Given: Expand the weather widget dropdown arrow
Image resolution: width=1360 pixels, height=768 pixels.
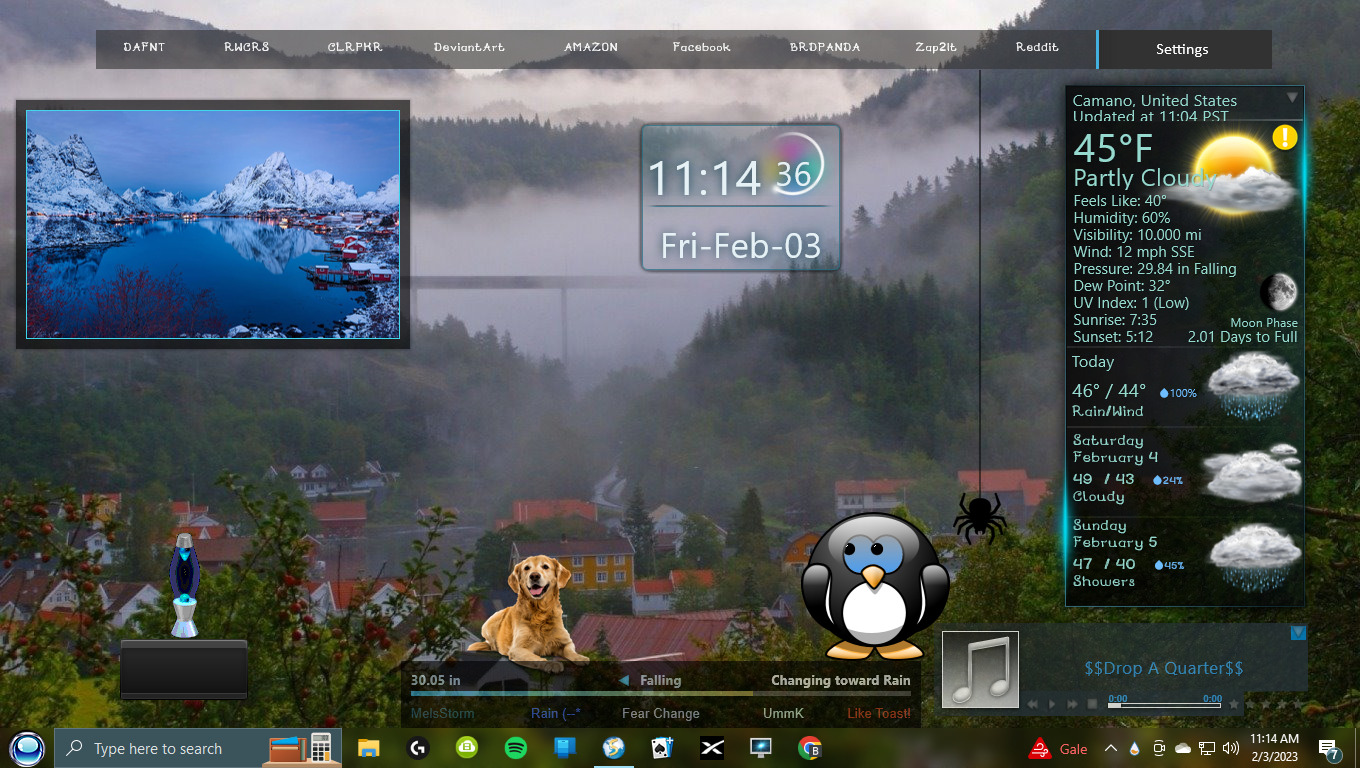Looking at the screenshot, I should (x=1292, y=98).
